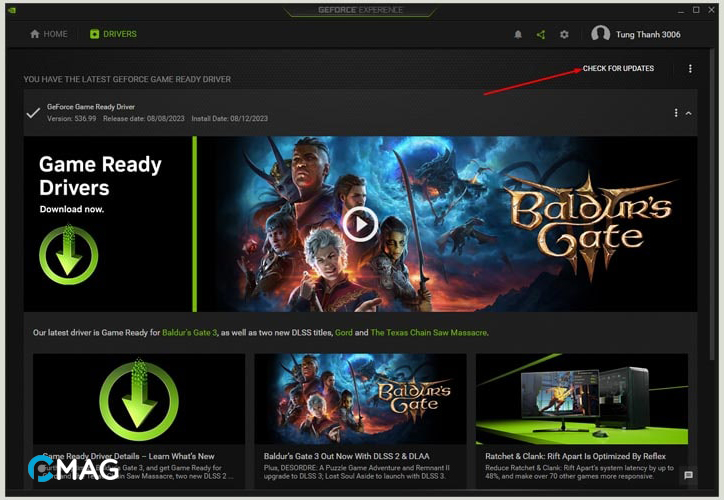Image resolution: width=724 pixels, height=500 pixels.
Task: Click the Tung Thanh 3006 account name
Action: coord(648,35)
